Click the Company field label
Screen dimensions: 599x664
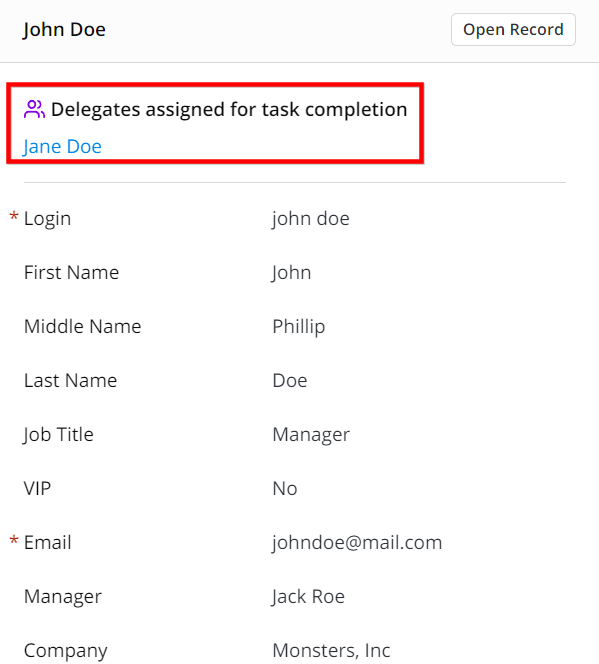click(66, 651)
